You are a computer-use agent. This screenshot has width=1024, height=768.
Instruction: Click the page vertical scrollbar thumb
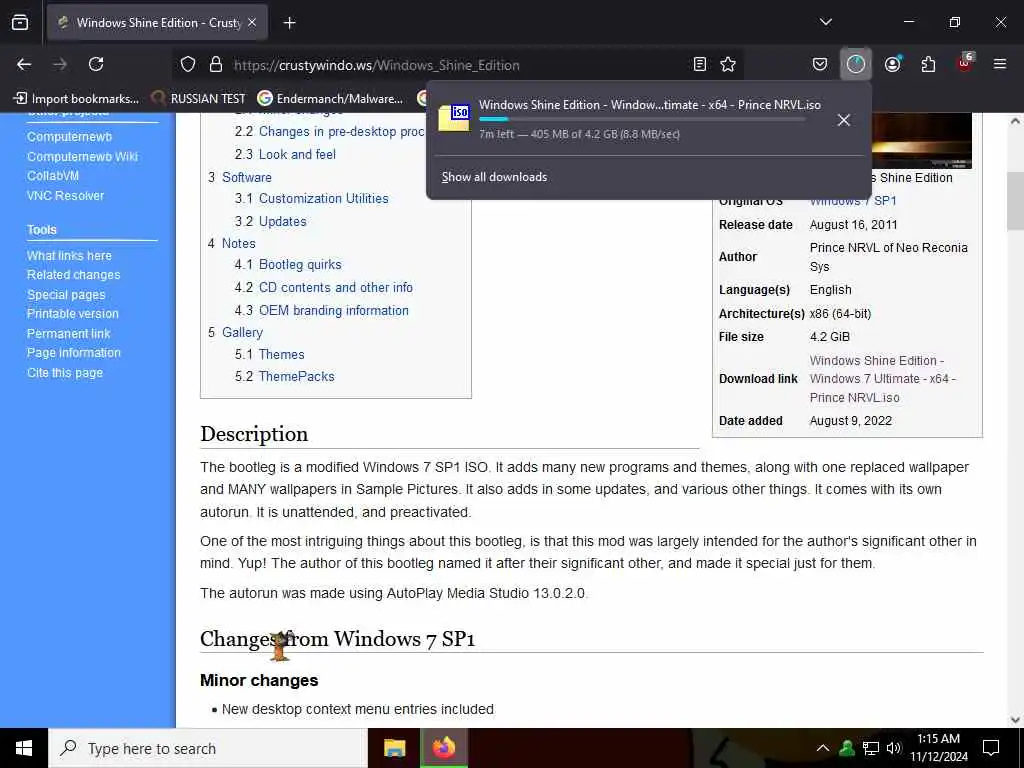coord(1015,201)
